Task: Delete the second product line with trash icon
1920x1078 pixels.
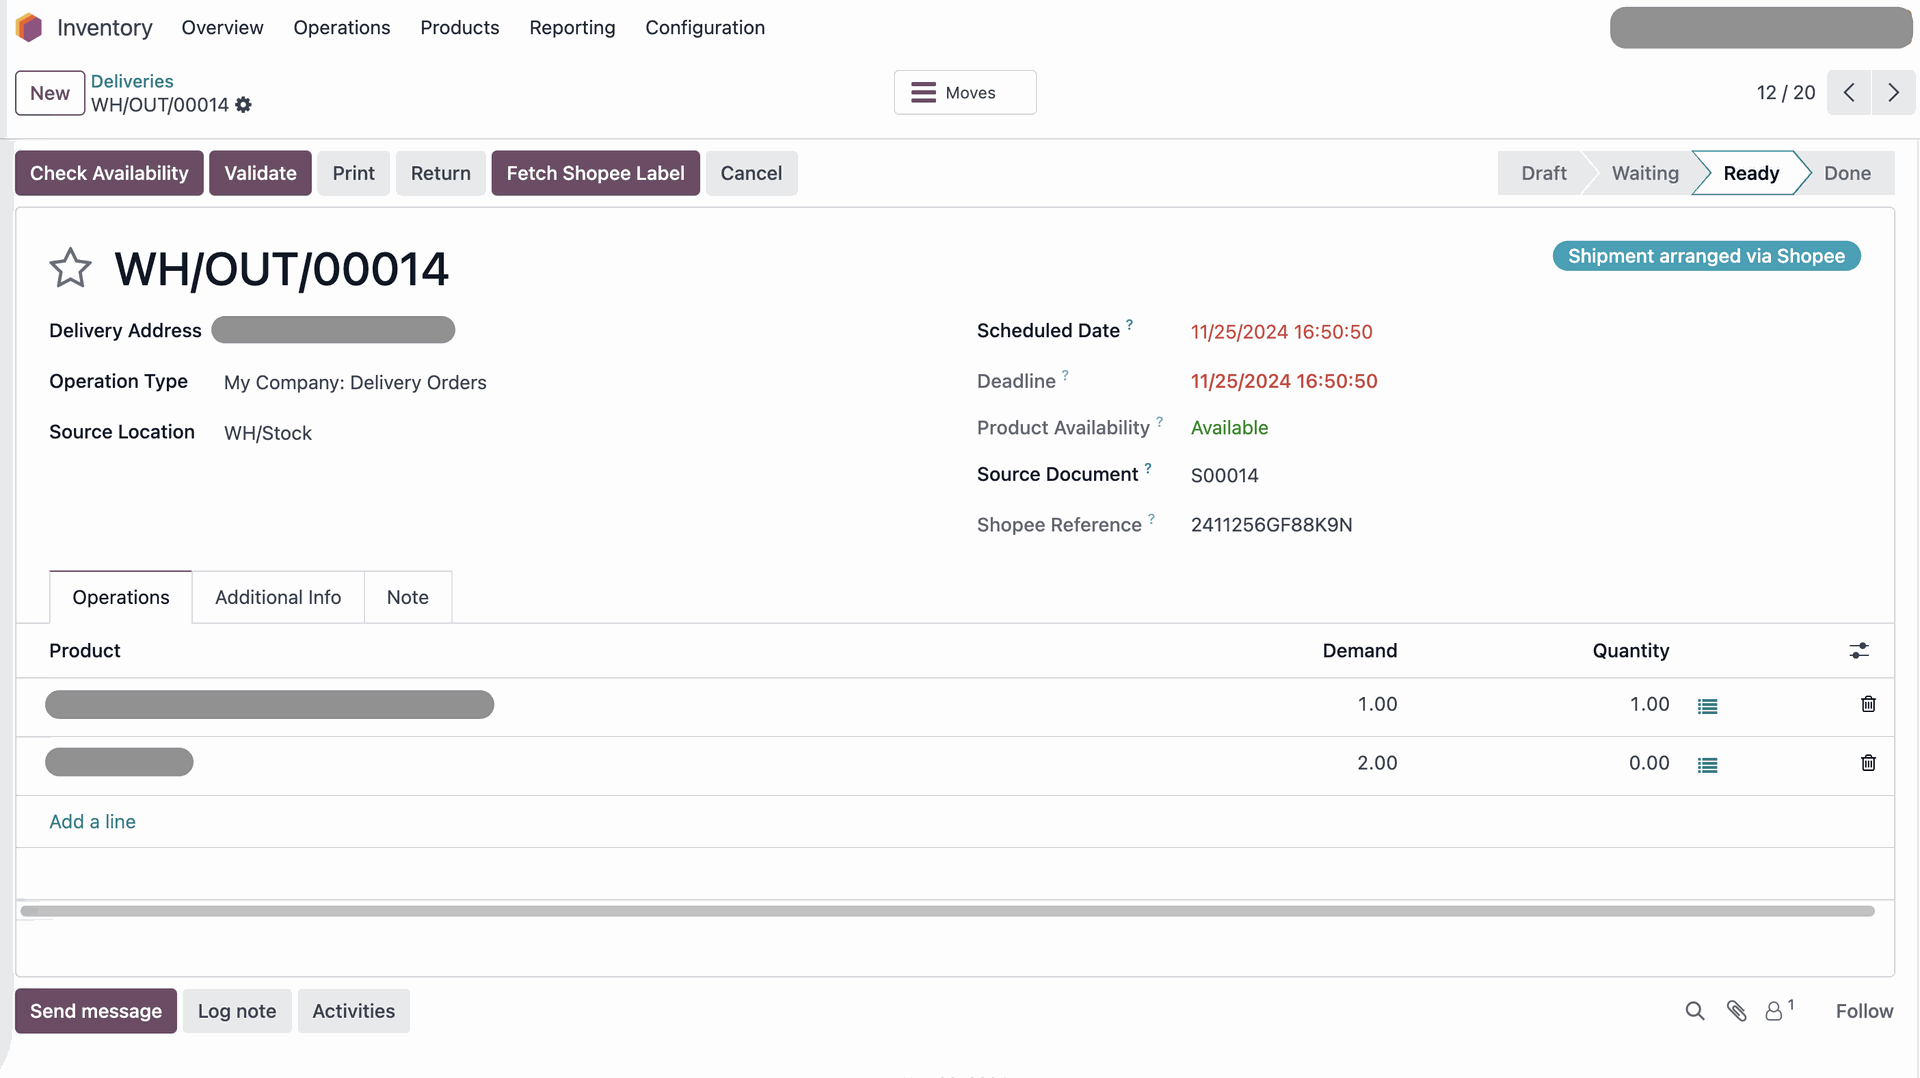Action: 1868,762
